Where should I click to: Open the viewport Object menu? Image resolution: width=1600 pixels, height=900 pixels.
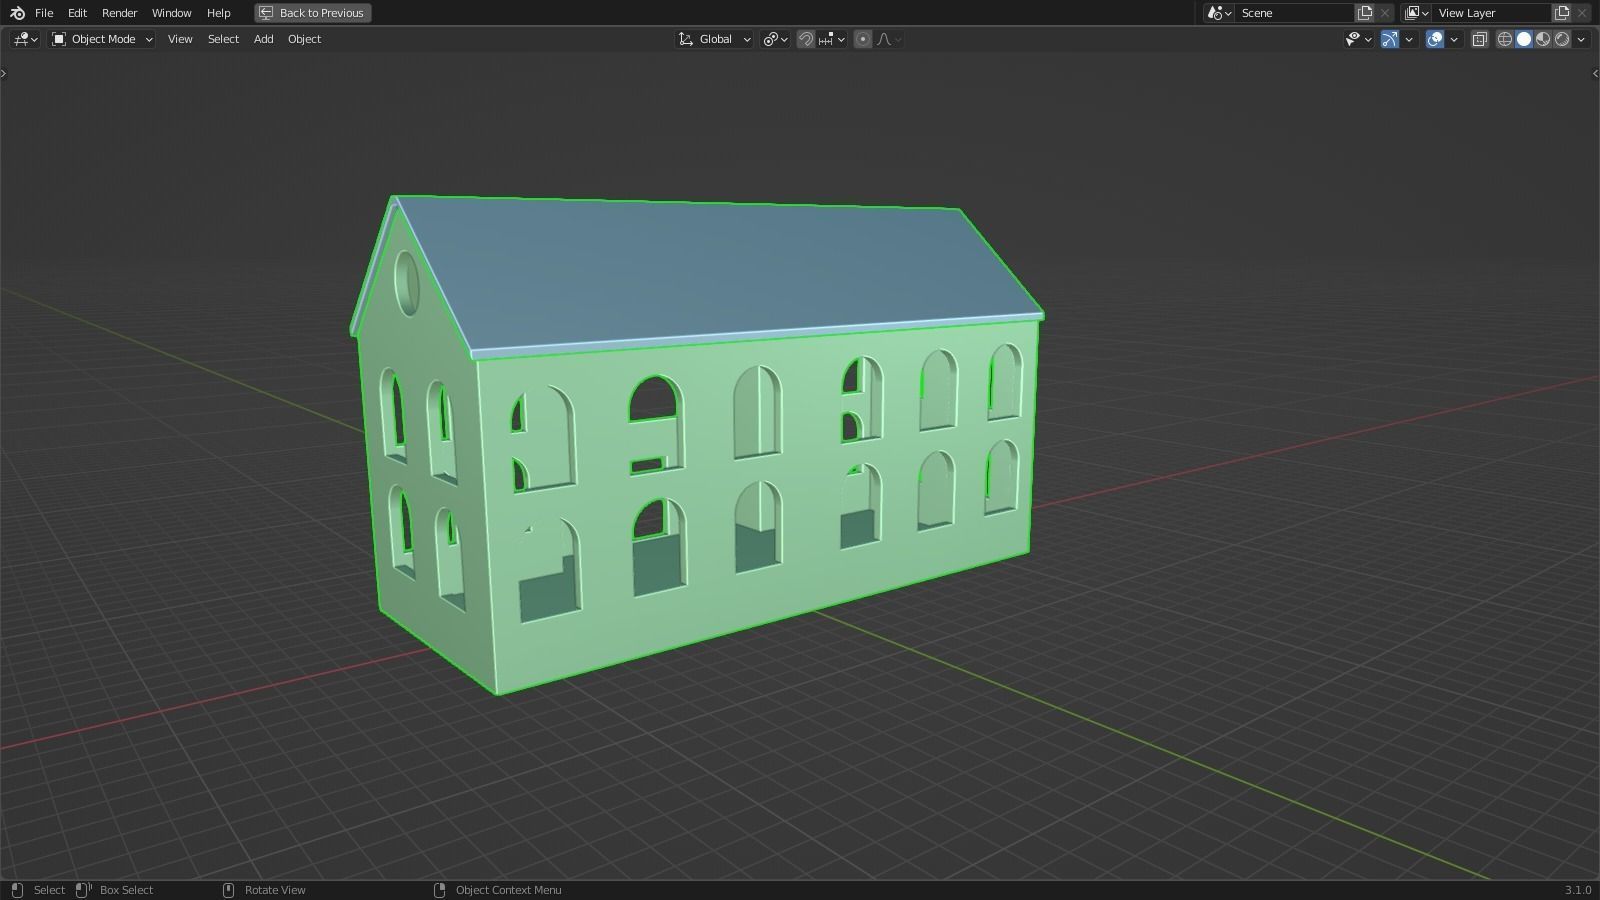[x=305, y=39]
